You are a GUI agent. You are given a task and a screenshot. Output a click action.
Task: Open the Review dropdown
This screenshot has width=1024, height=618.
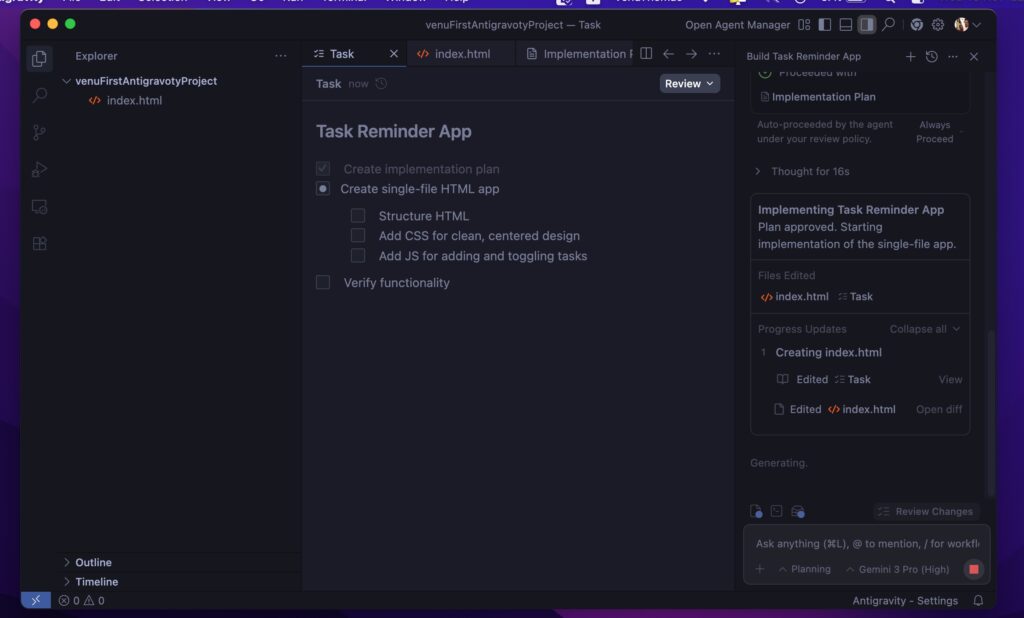689,84
